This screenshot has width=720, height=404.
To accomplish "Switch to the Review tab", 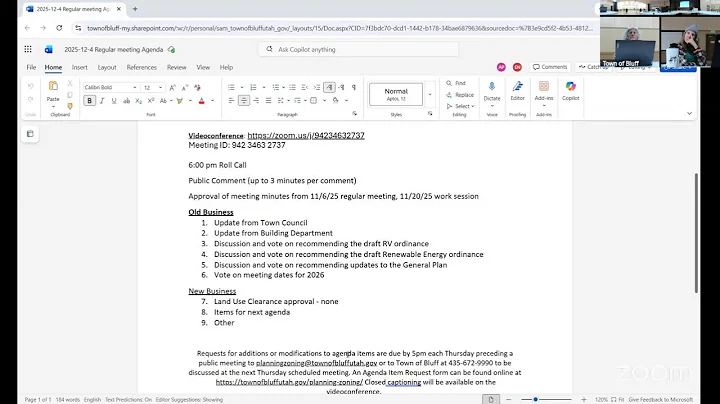I will click(176, 67).
